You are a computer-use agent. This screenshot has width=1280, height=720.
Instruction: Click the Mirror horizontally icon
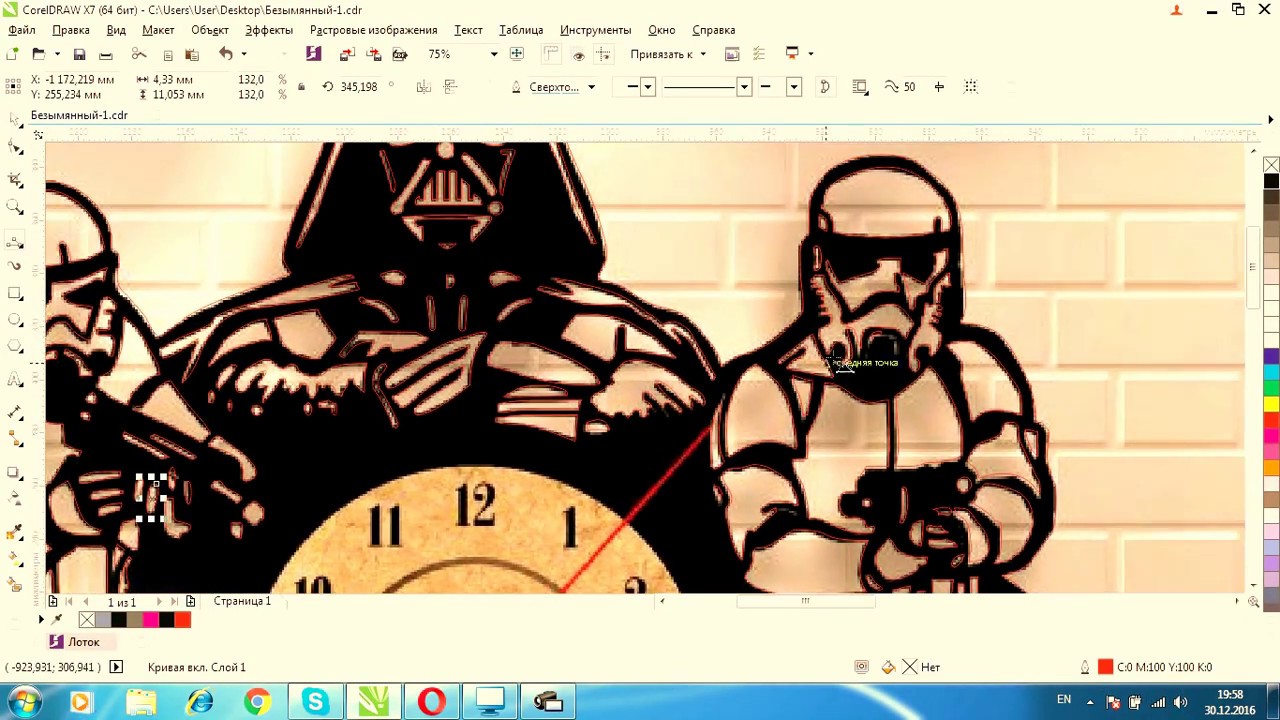click(x=424, y=87)
